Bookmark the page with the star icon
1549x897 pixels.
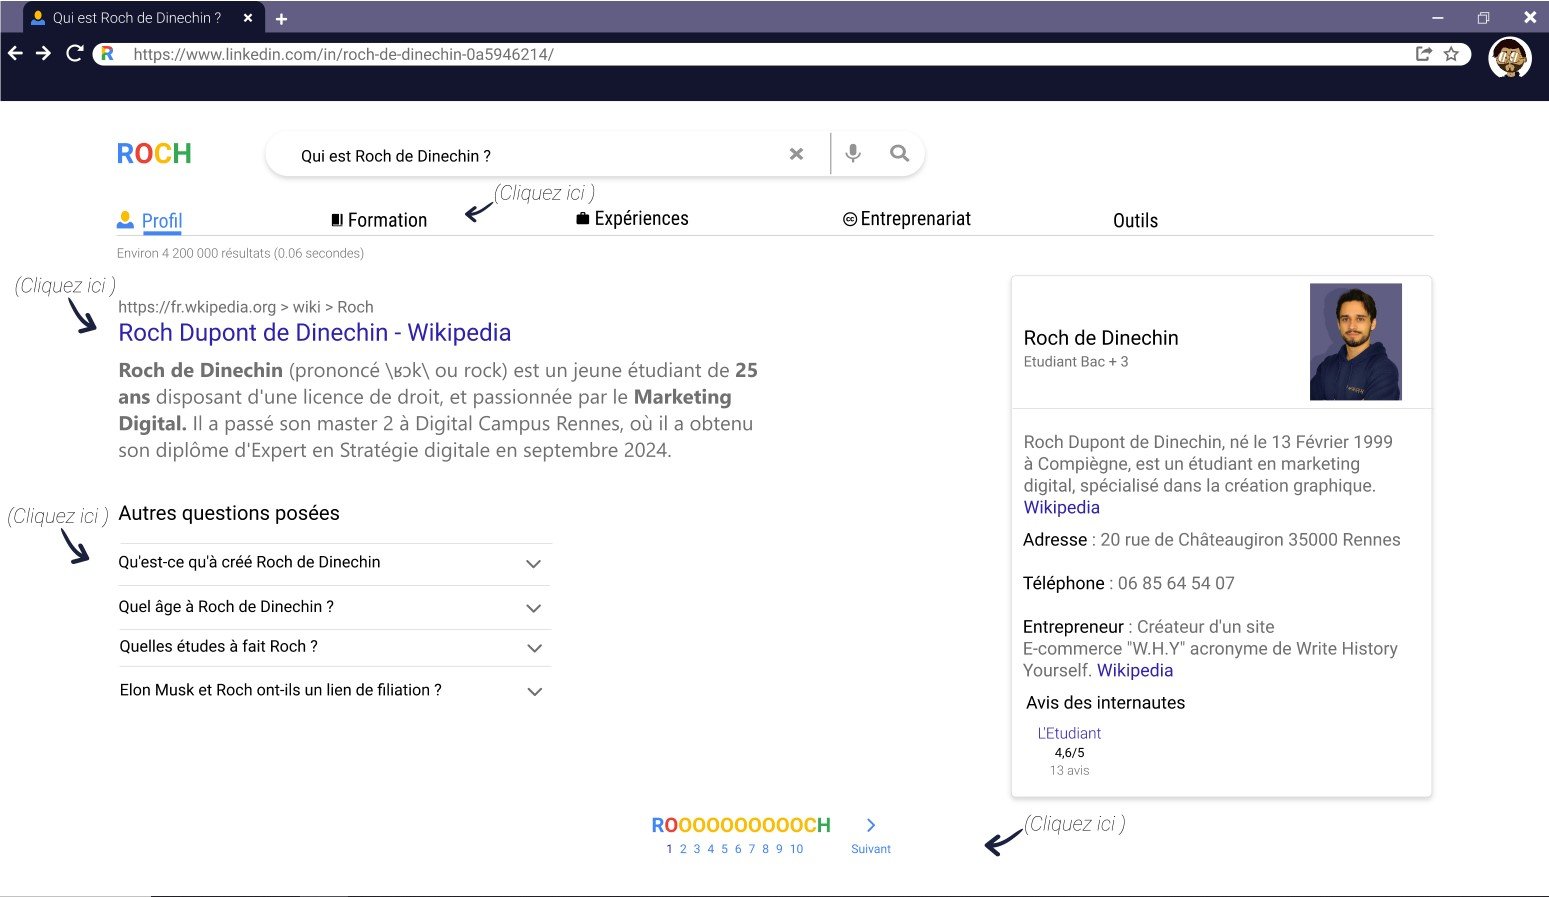click(x=1452, y=54)
